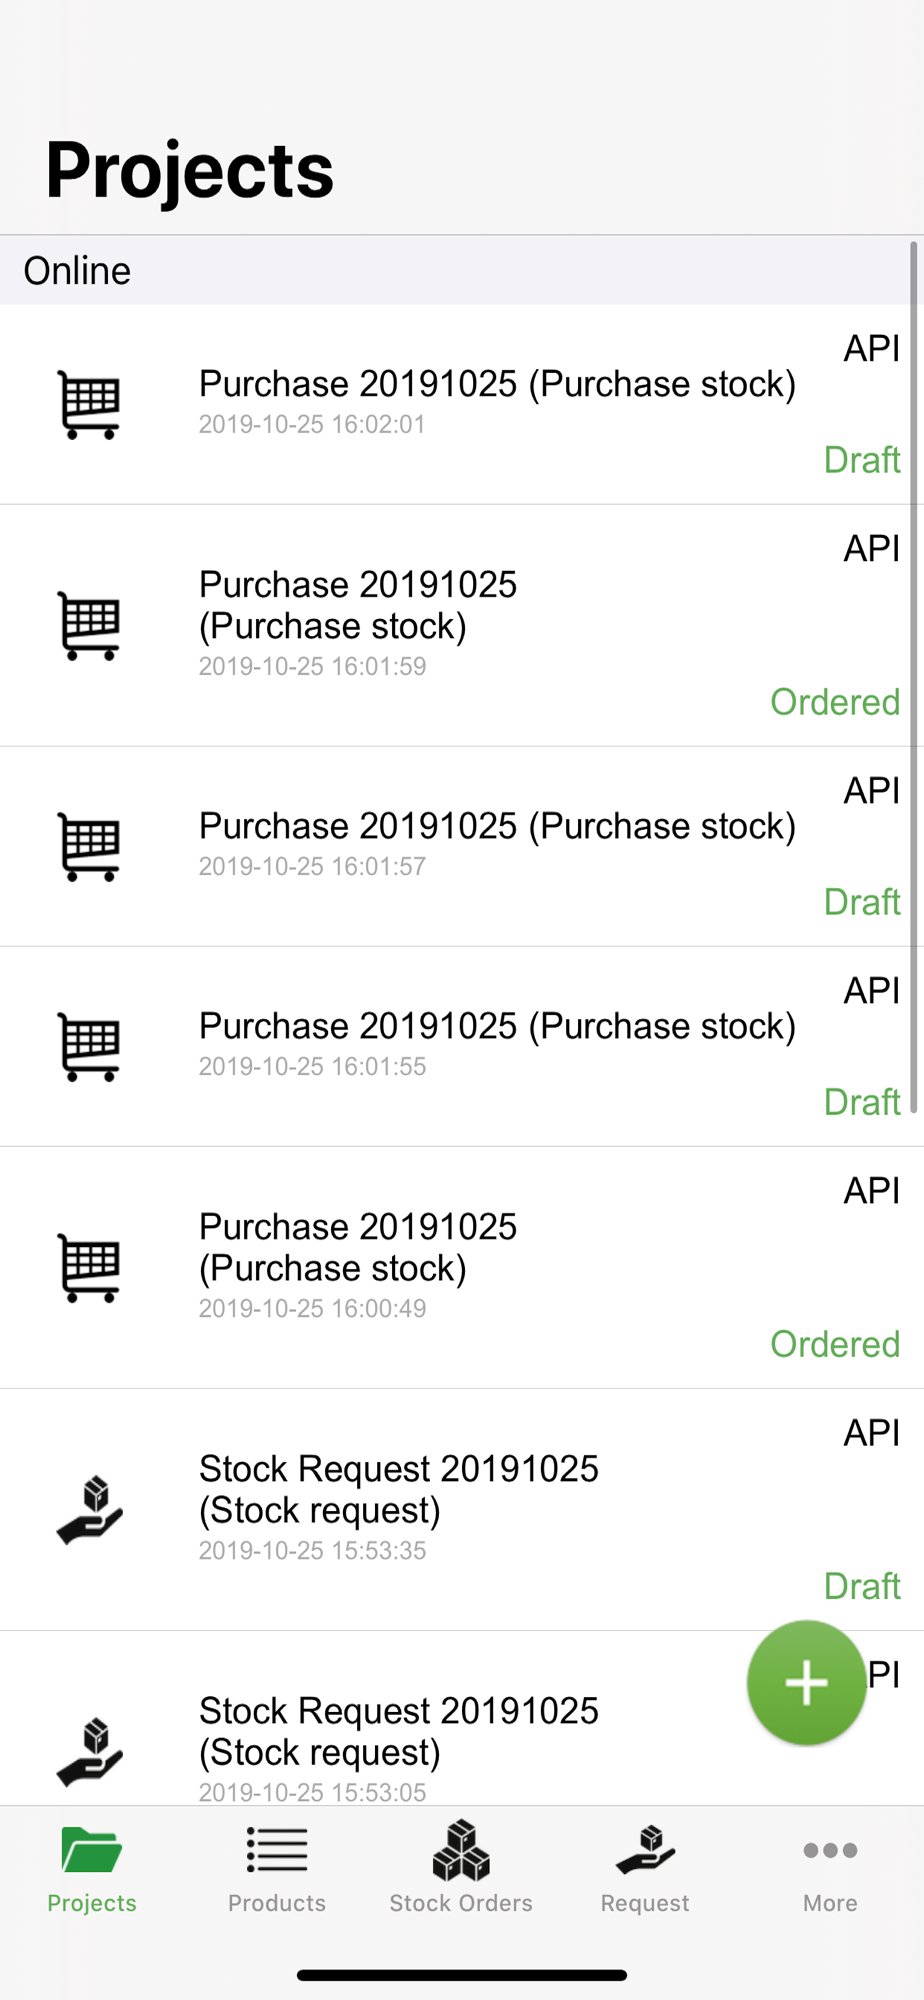Click cart icon of purchase at 16:01:55
The height and width of the screenshot is (2000, 924).
90,1046
